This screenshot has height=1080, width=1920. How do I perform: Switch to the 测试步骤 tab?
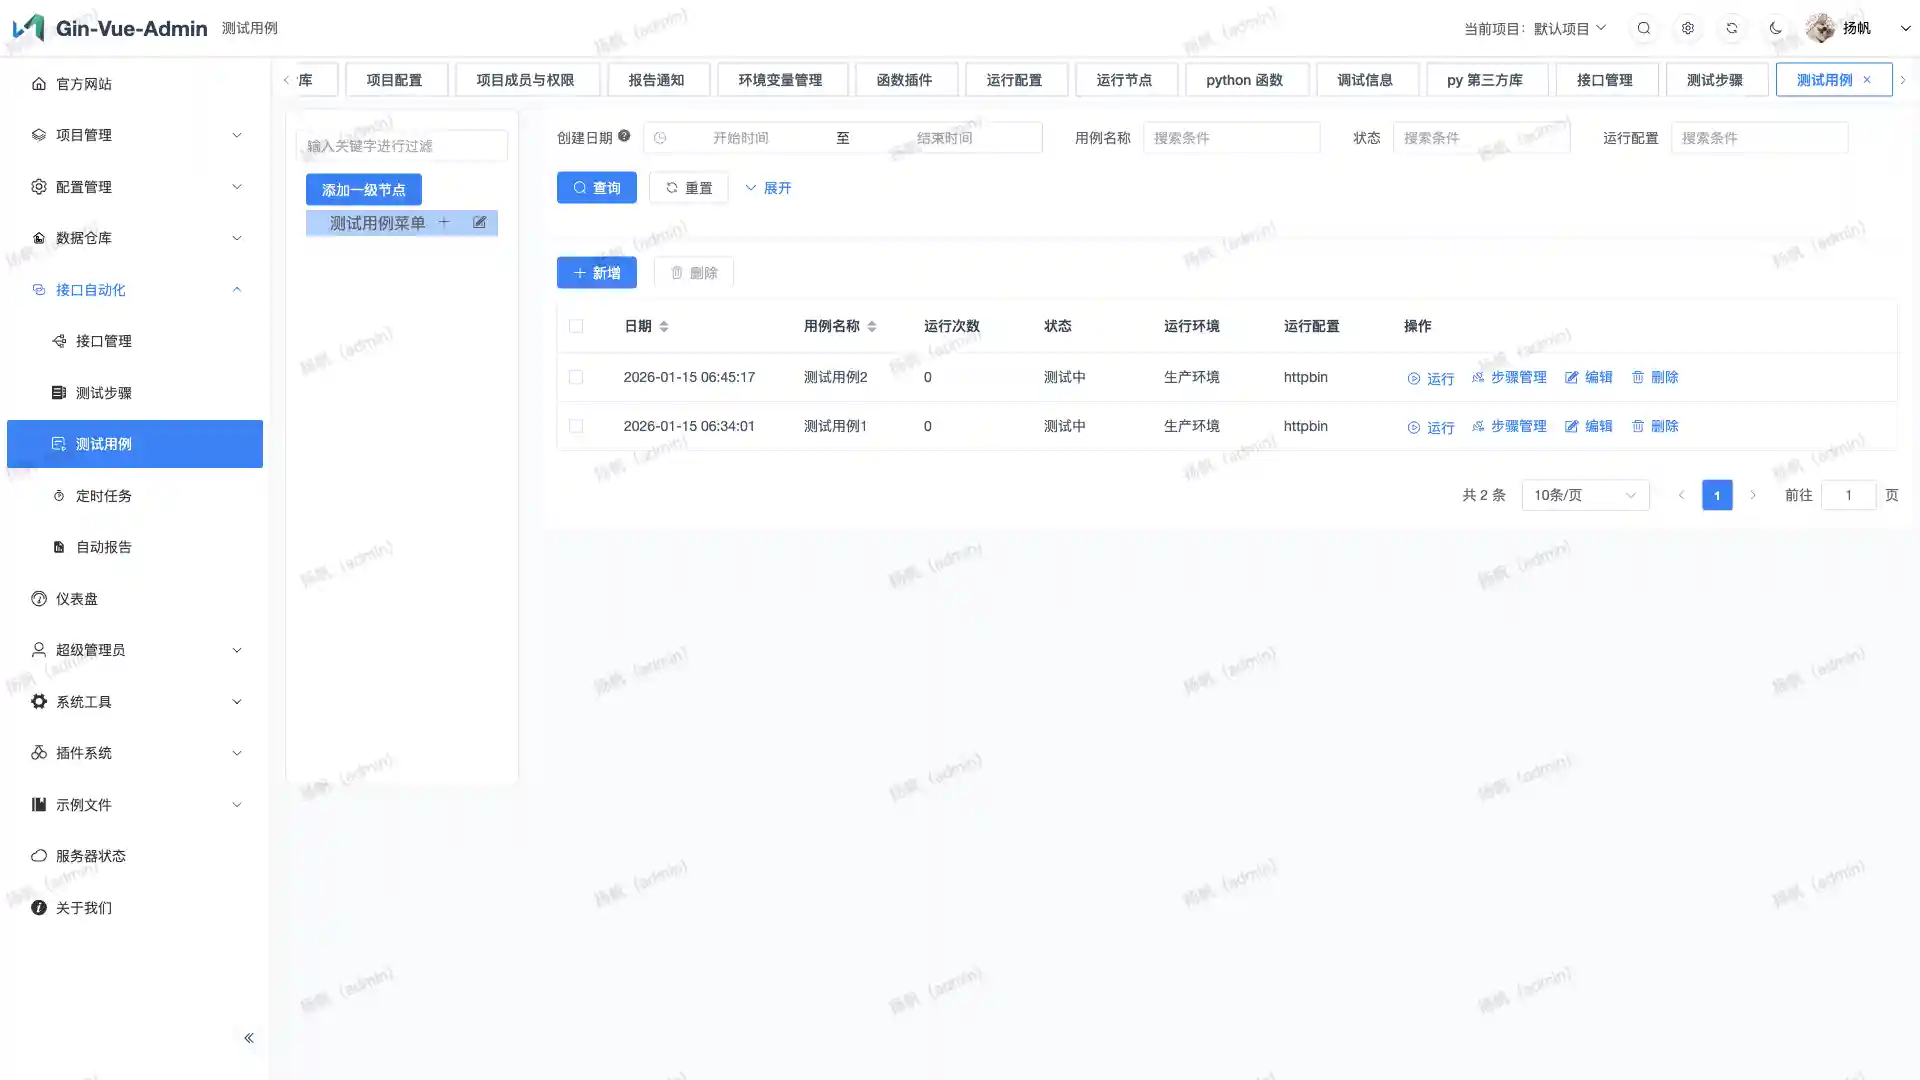pyautogui.click(x=1714, y=80)
